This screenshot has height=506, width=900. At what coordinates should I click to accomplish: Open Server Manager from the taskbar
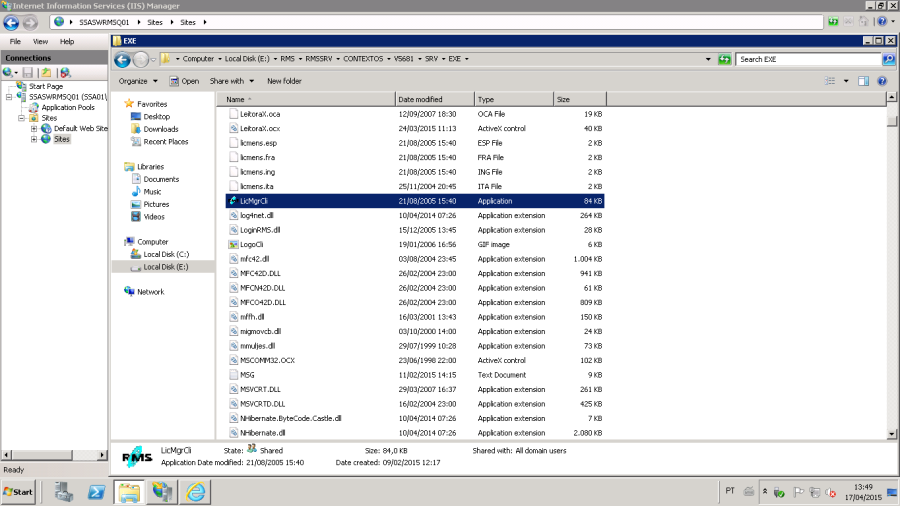click(x=63, y=492)
